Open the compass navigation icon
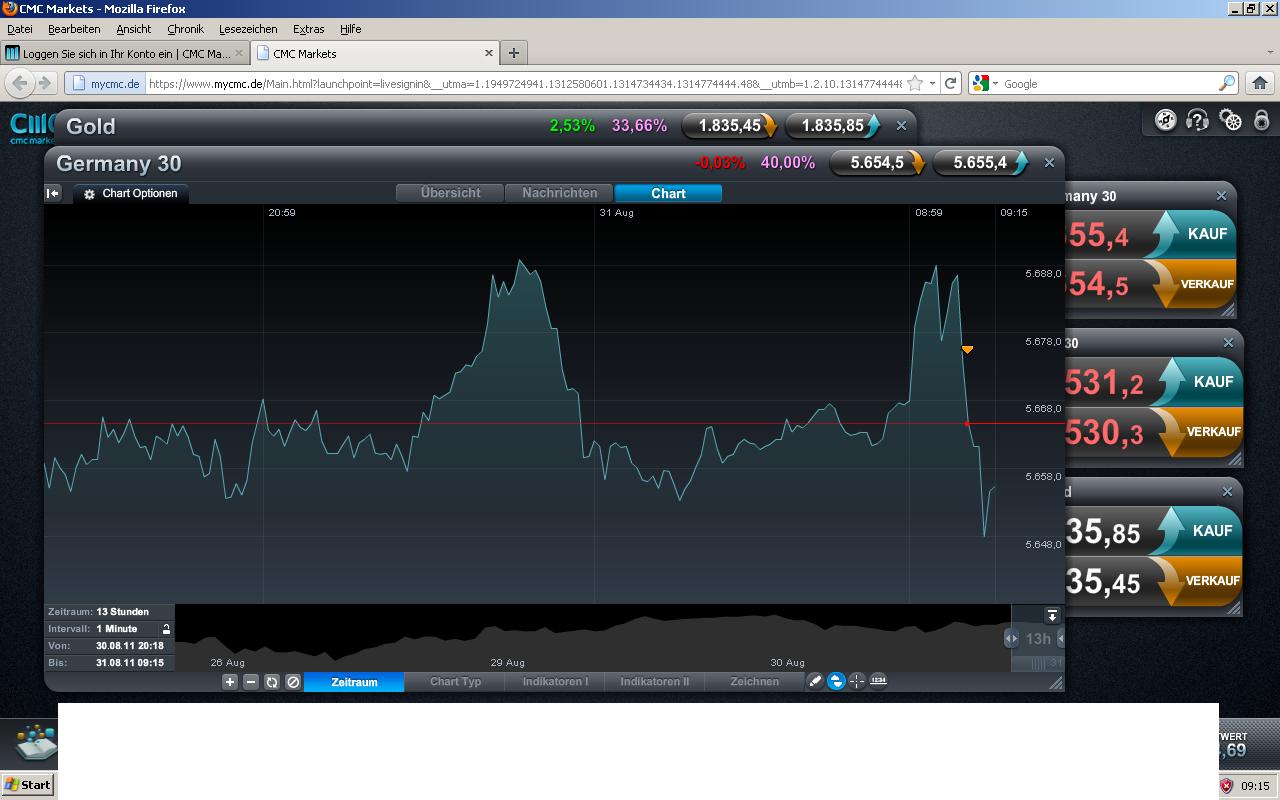1280x800 pixels. 1165,121
